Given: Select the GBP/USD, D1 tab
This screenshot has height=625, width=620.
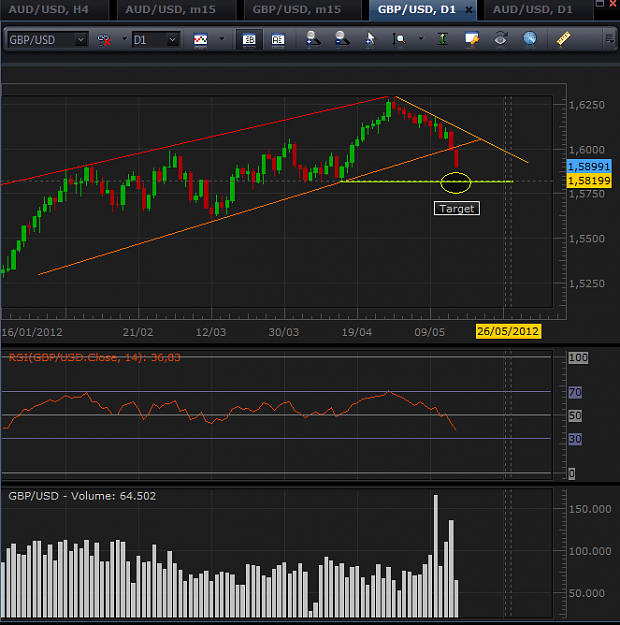Looking at the screenshot, I should click(417, 9).
